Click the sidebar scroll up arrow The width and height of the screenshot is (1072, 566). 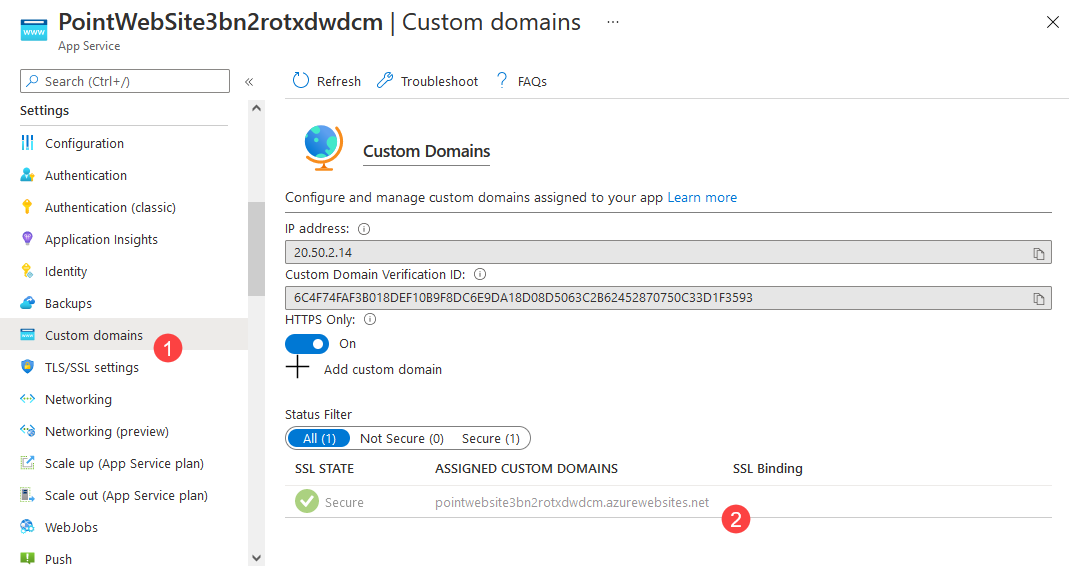click(256, 108)
